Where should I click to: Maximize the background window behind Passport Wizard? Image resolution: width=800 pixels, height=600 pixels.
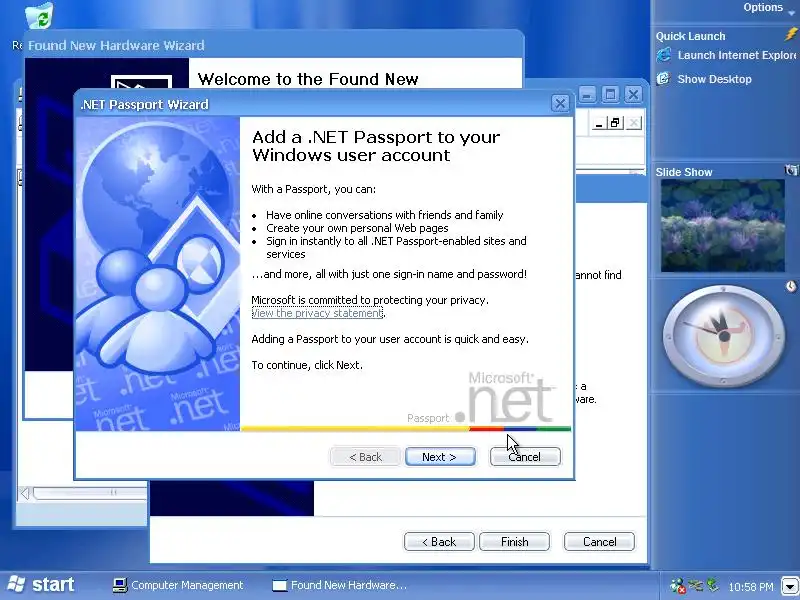pos(610,94)
